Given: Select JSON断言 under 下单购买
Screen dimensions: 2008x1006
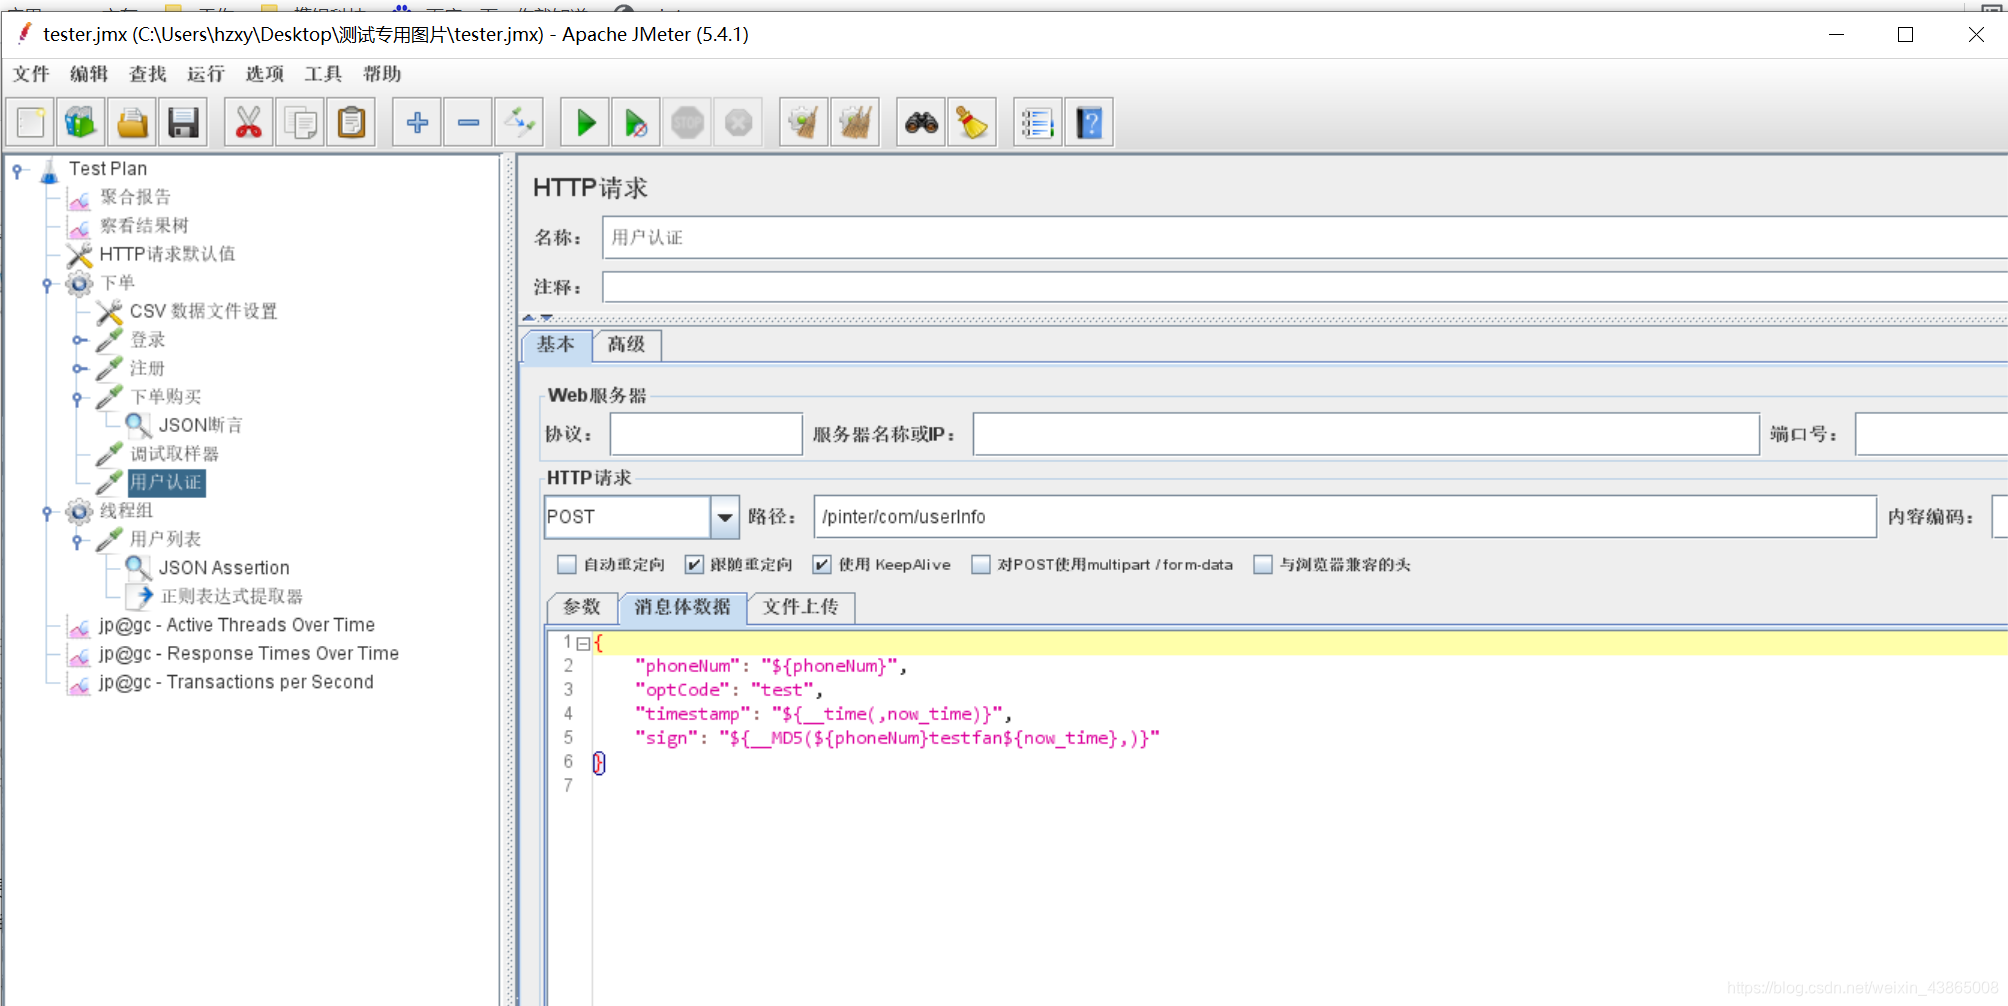Looking at the screenshot, I should point(200,425).
